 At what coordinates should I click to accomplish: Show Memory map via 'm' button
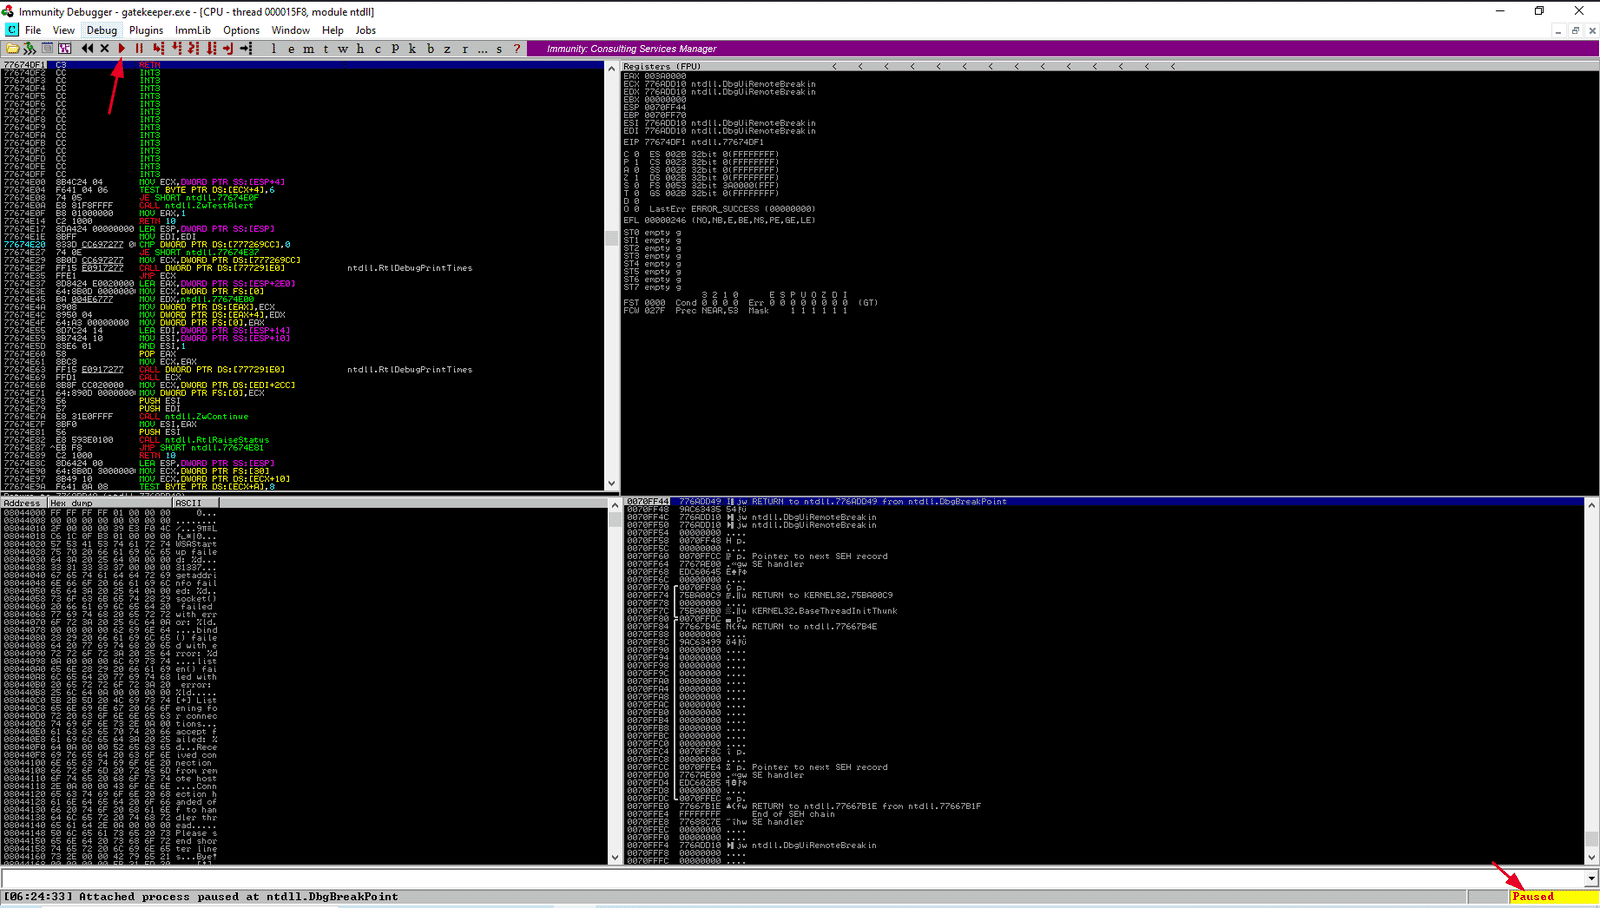pos(308,48)
